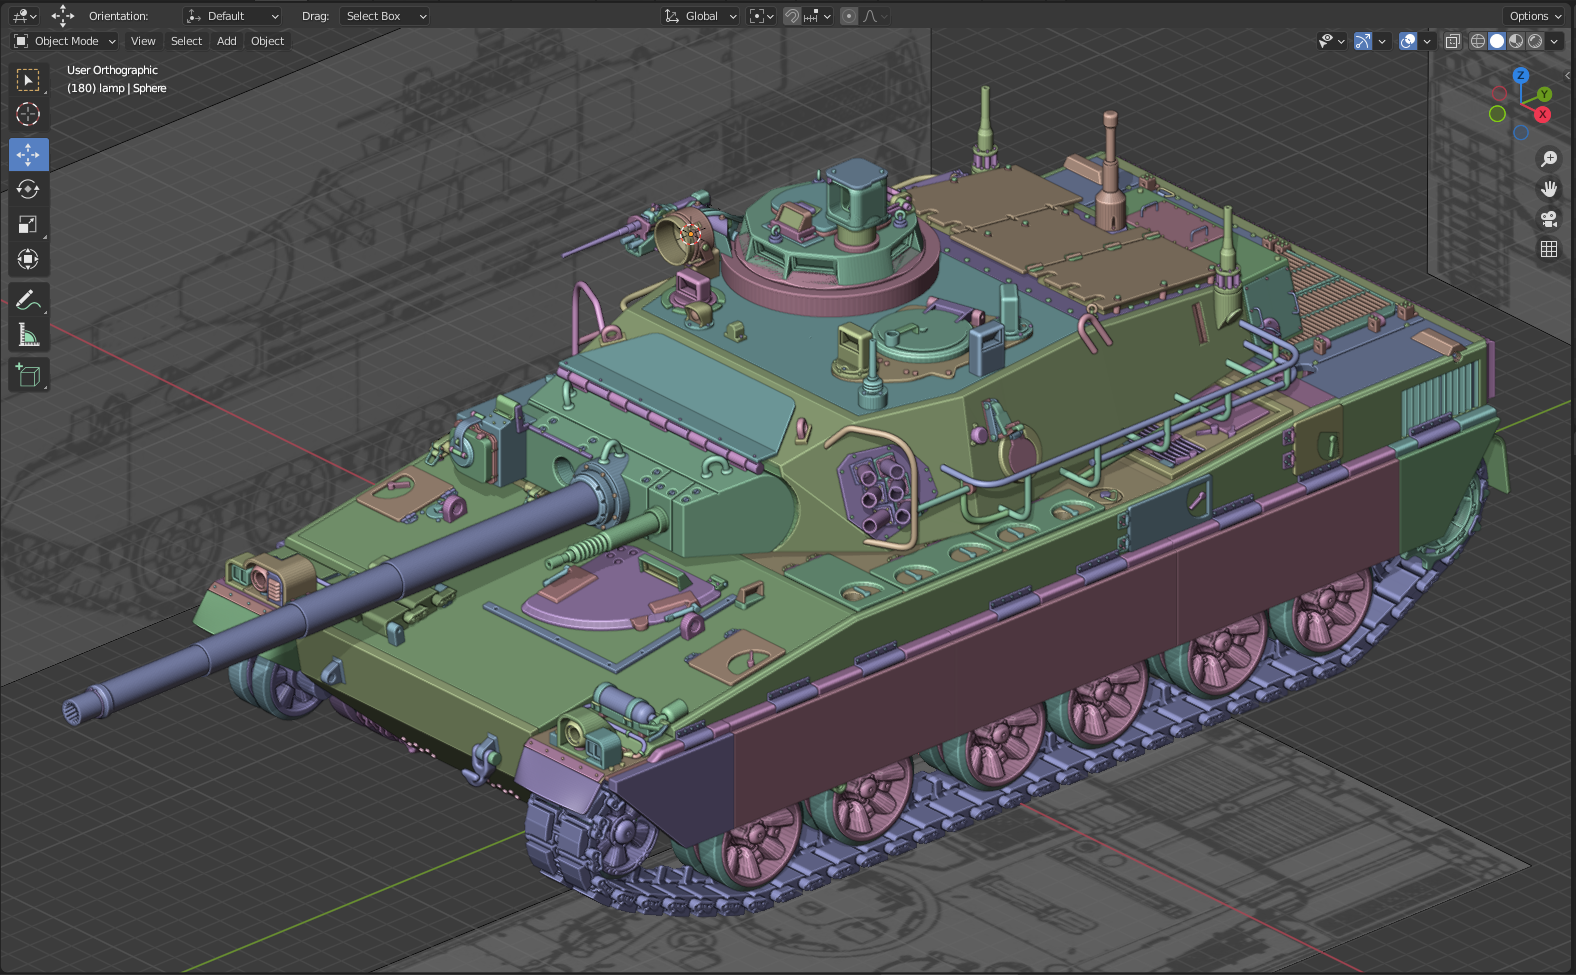Expand the Drag Select Box dropdown
The image size is (1576, 975).
[x=385, y=16]
